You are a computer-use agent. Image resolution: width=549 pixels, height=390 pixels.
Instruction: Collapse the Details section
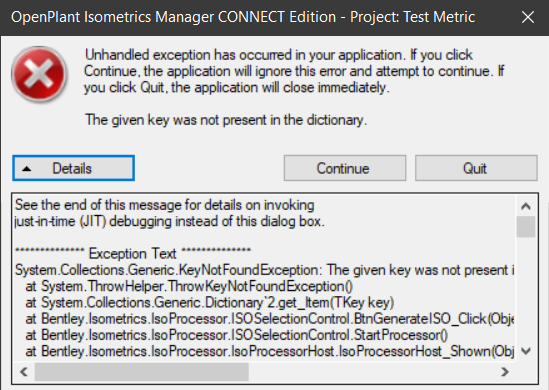(x=73, y=168)
